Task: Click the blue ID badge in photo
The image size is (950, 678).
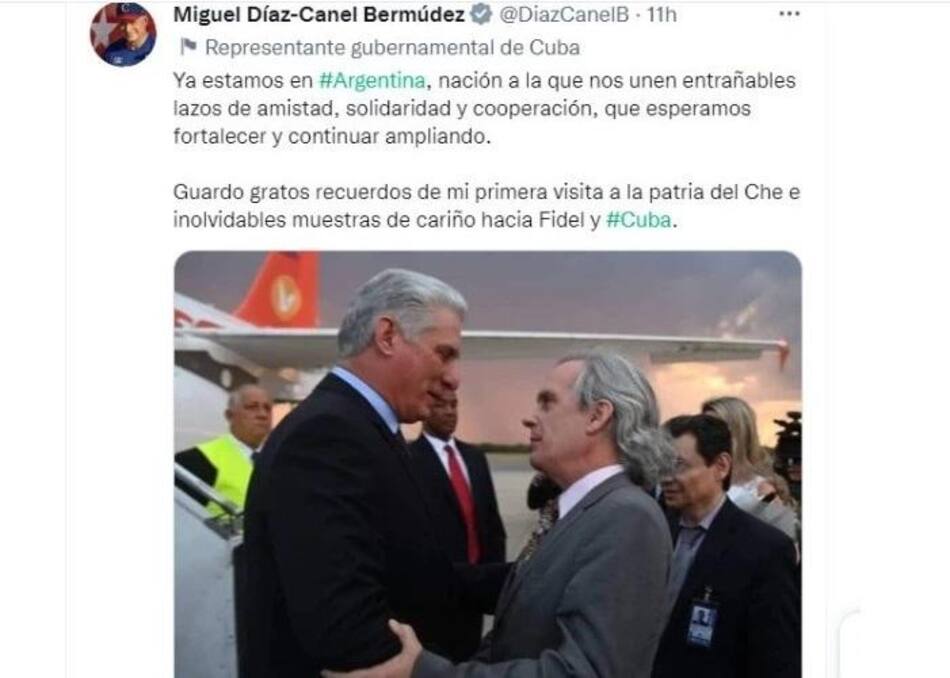Action: 702,623
